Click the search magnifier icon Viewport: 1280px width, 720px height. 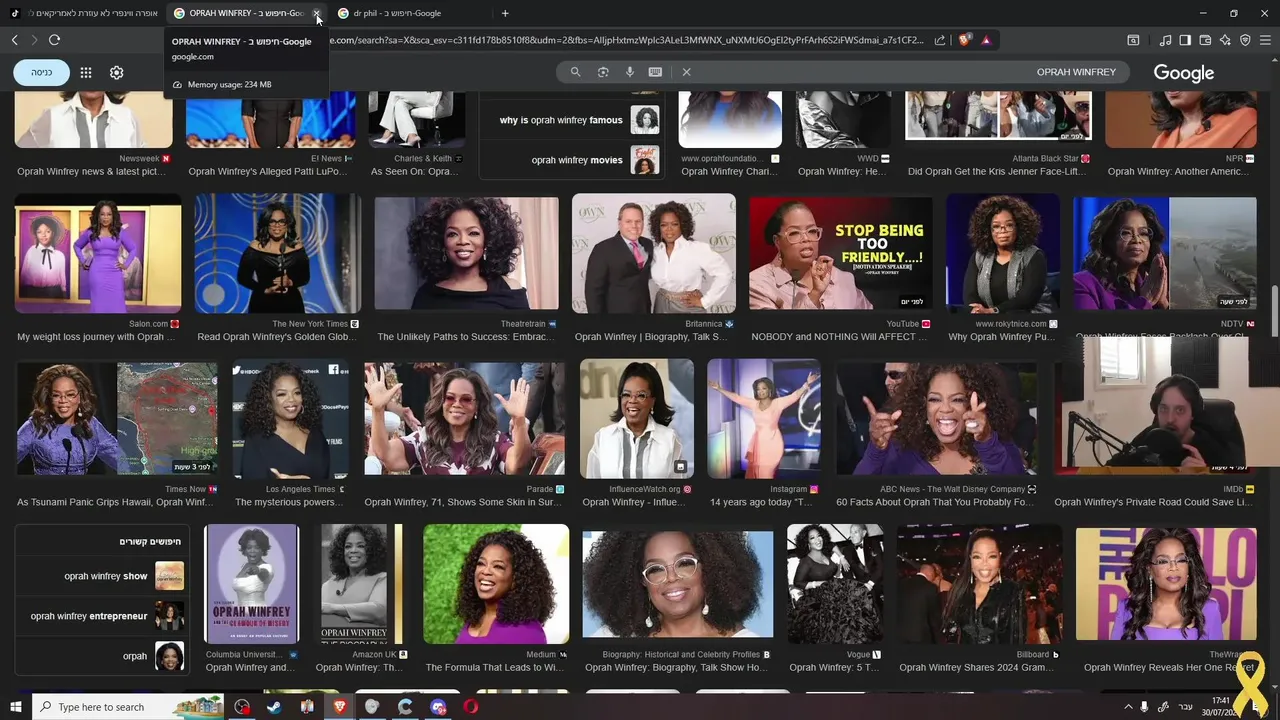(x=575, y=72)
